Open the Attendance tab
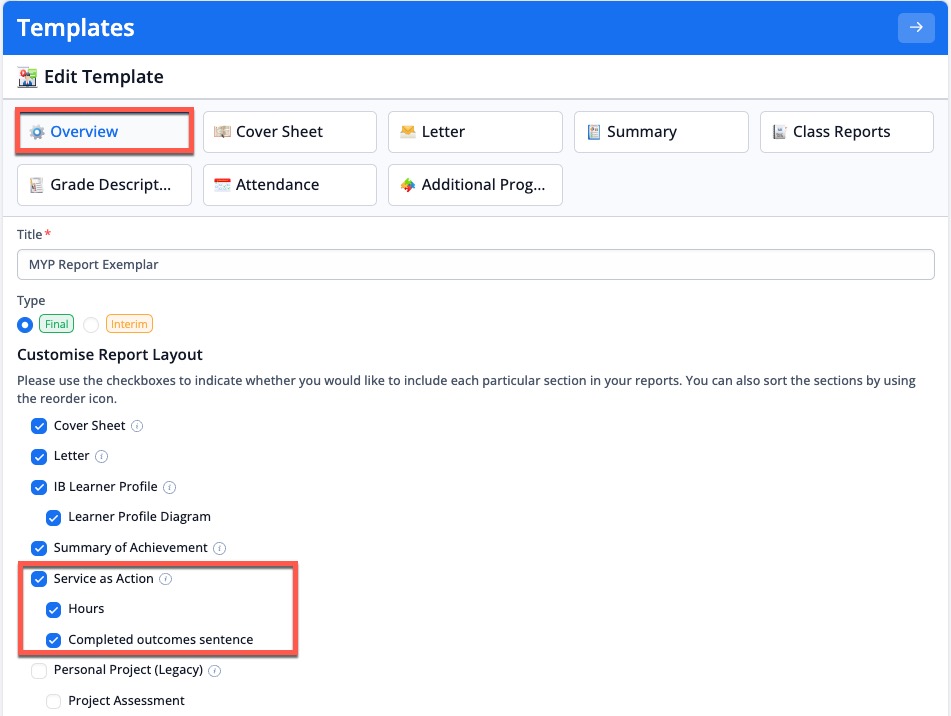951x716 pixels. point(289,185)
